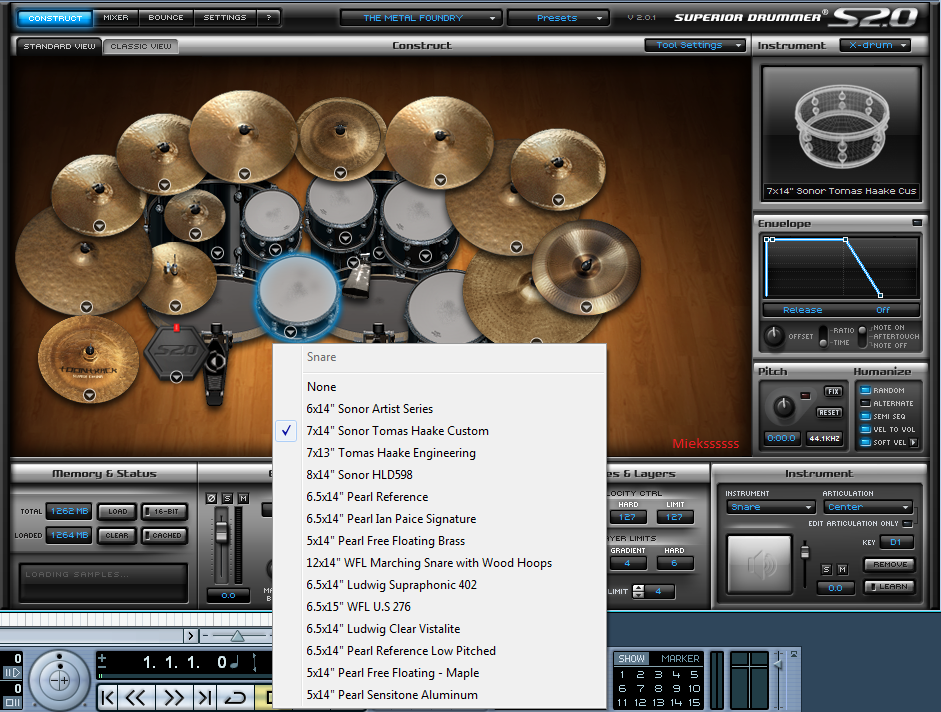Open the X-drum dropdown
Image resolution: width=941 pixels, height=712 pixels.
point(876,45)
